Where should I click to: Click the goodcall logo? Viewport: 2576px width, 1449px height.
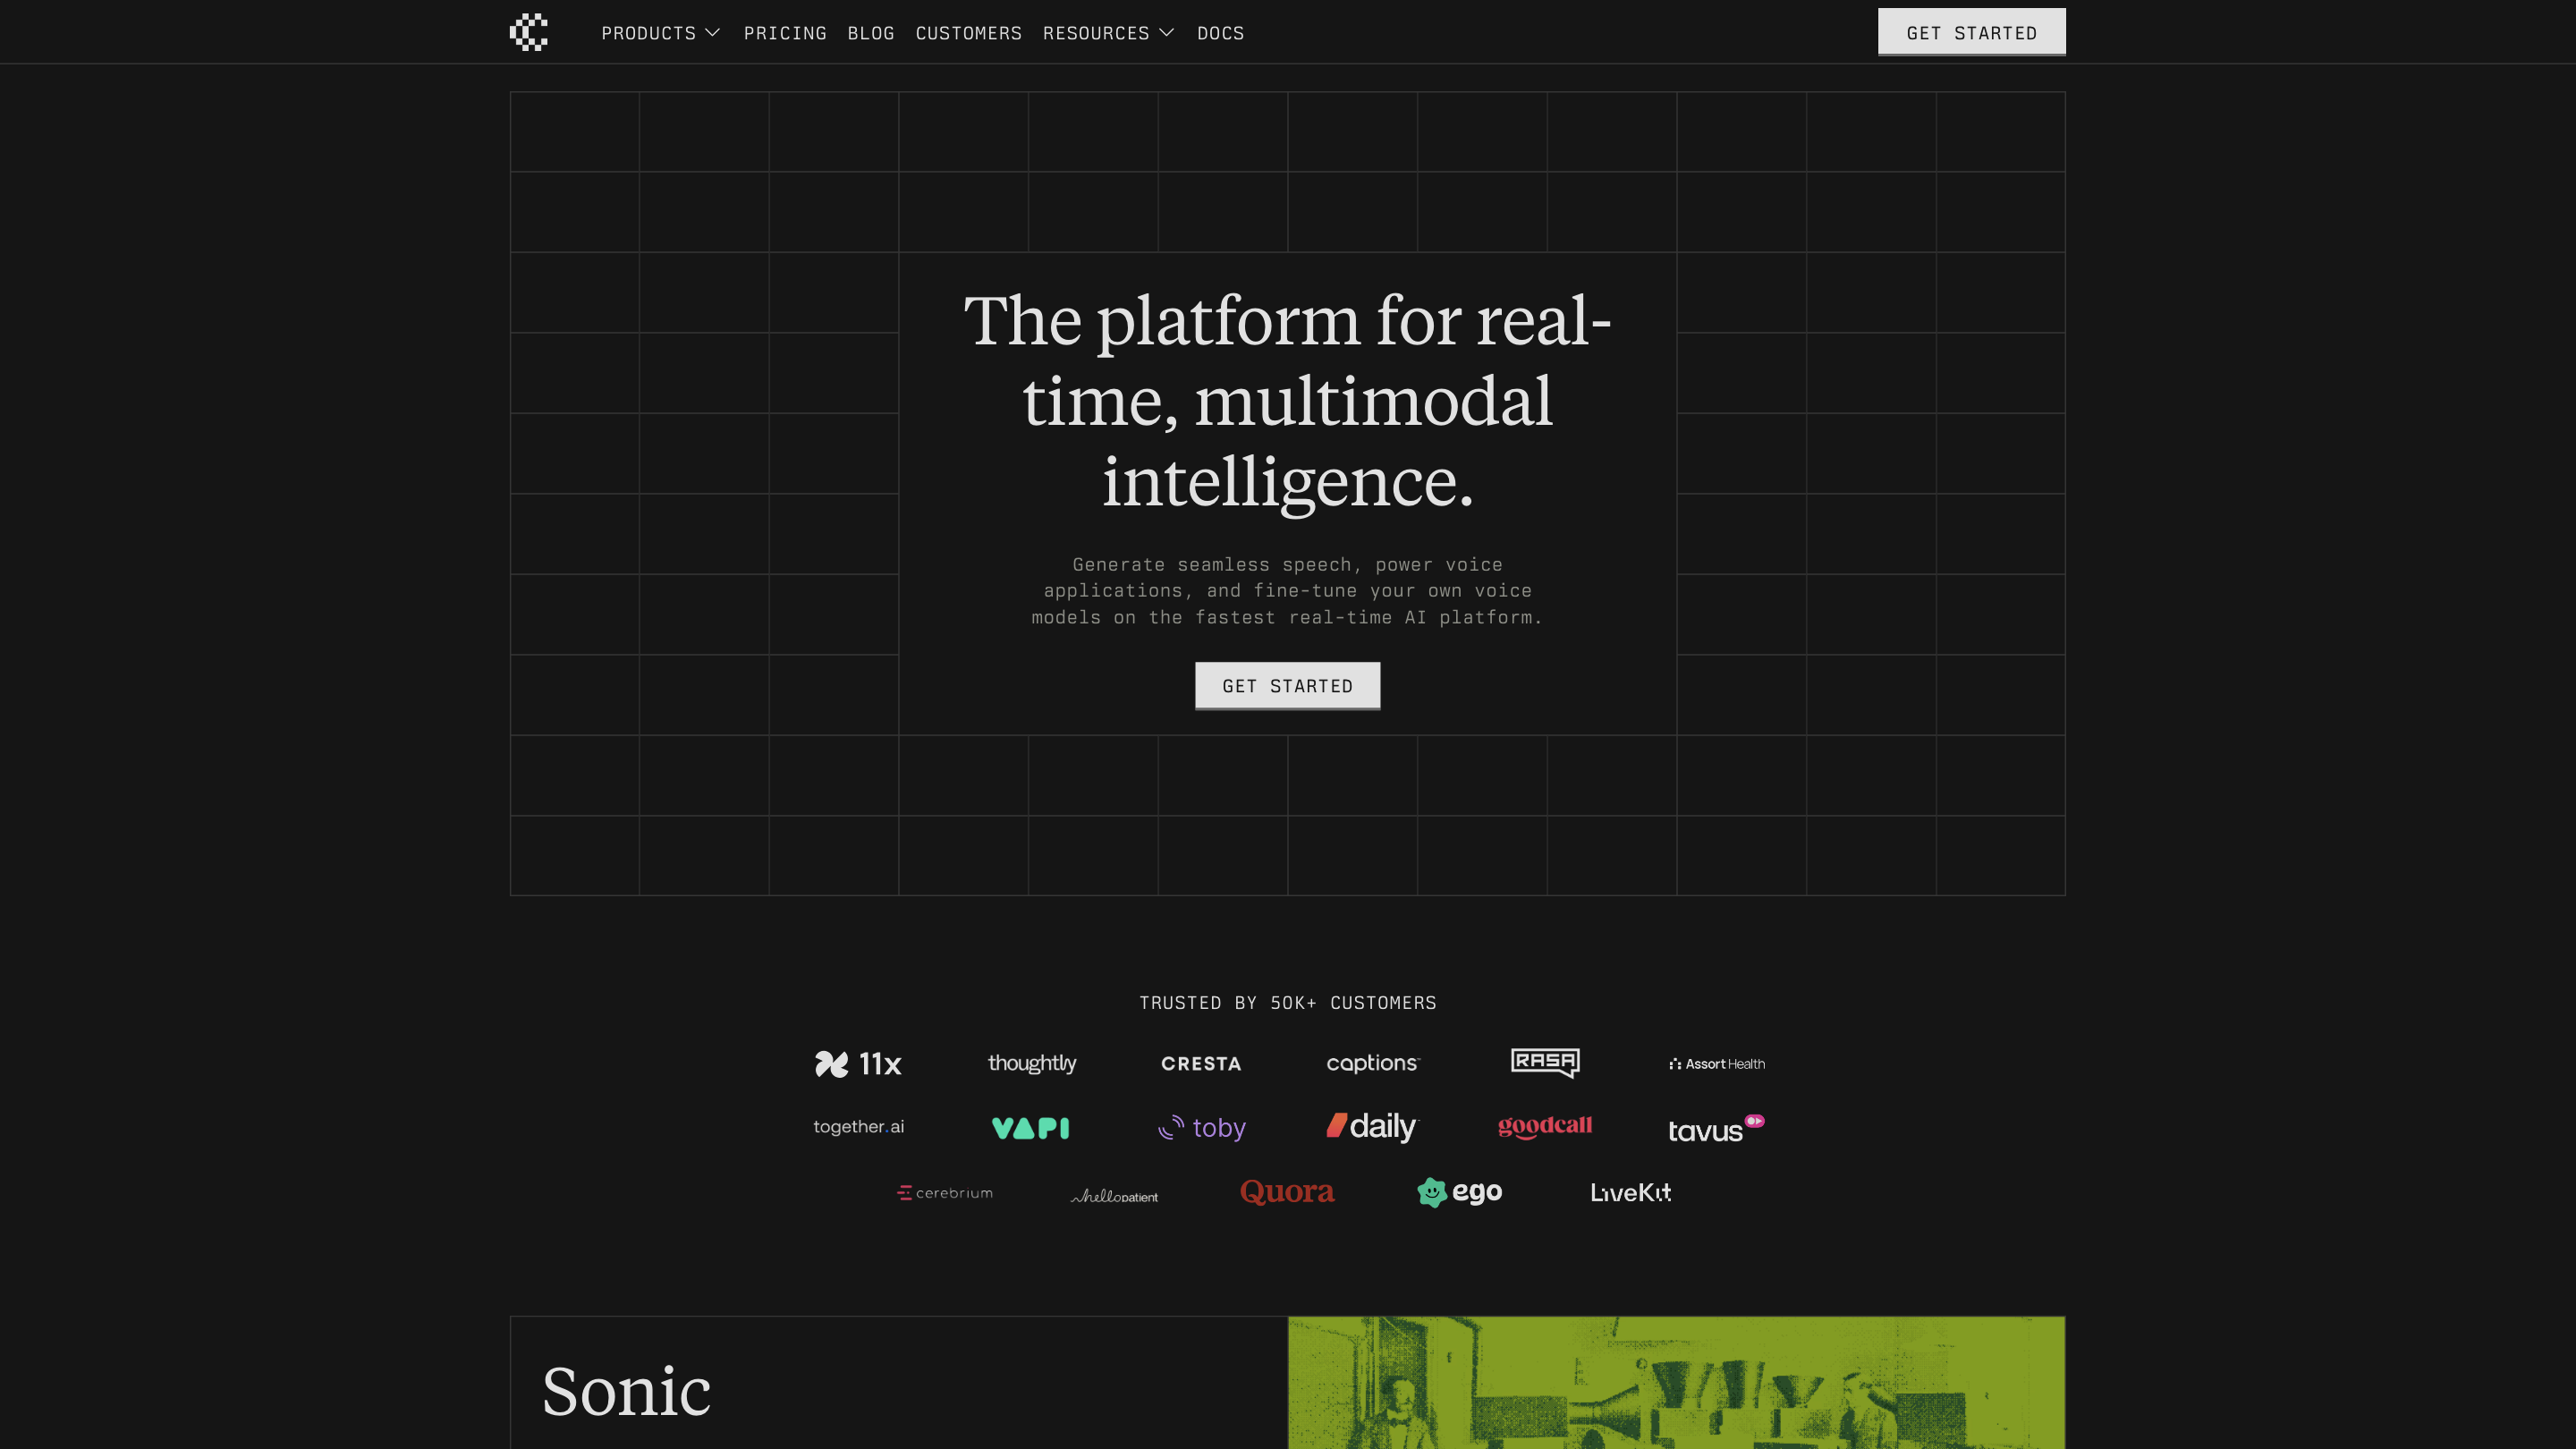tap(1544, 1127)
